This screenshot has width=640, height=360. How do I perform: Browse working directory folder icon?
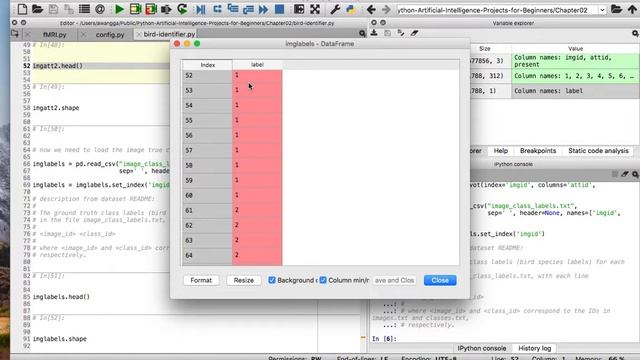[x=616, y=9]
